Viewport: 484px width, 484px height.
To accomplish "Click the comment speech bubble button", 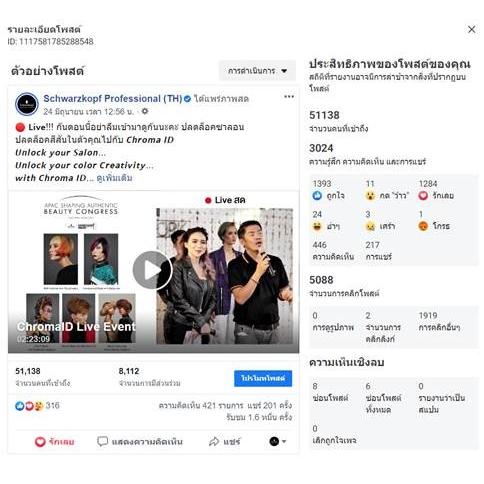I will tap(140, 442).
